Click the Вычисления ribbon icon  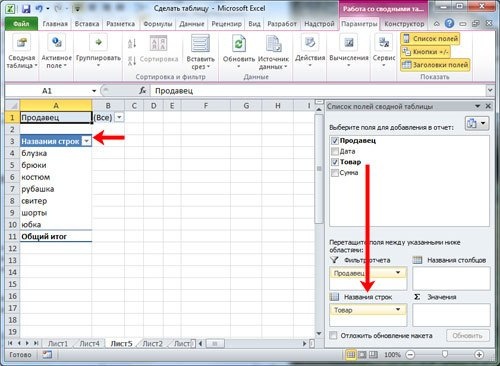[348, 43]
